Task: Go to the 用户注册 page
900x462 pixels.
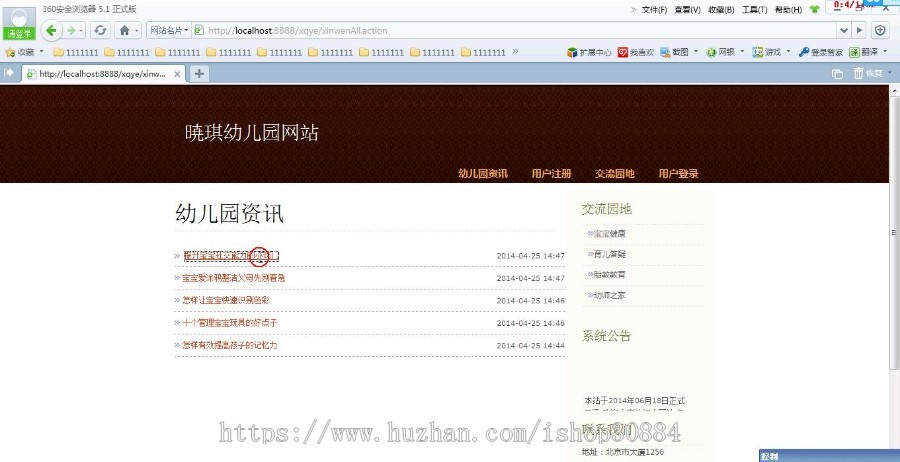Action: 551,174
